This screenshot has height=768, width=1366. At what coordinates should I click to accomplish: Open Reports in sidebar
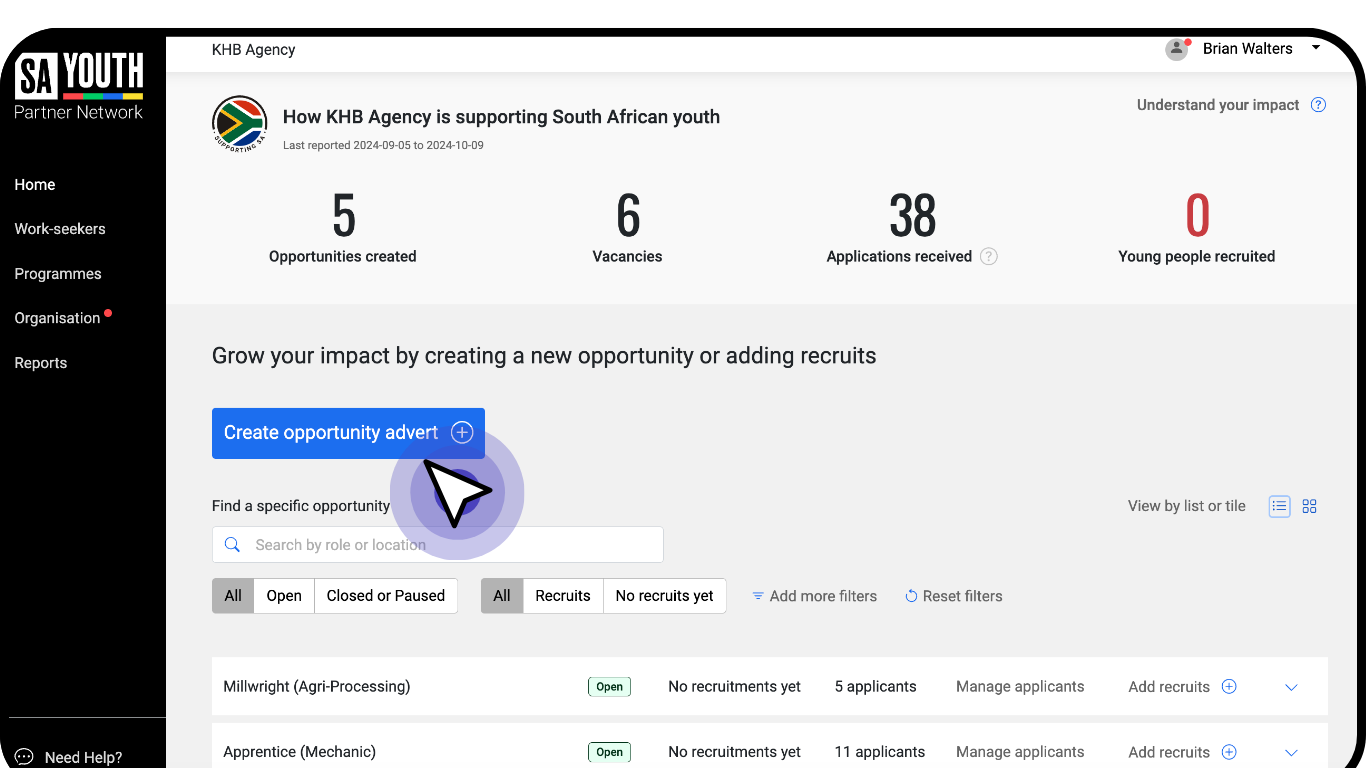tap(41, 363)
